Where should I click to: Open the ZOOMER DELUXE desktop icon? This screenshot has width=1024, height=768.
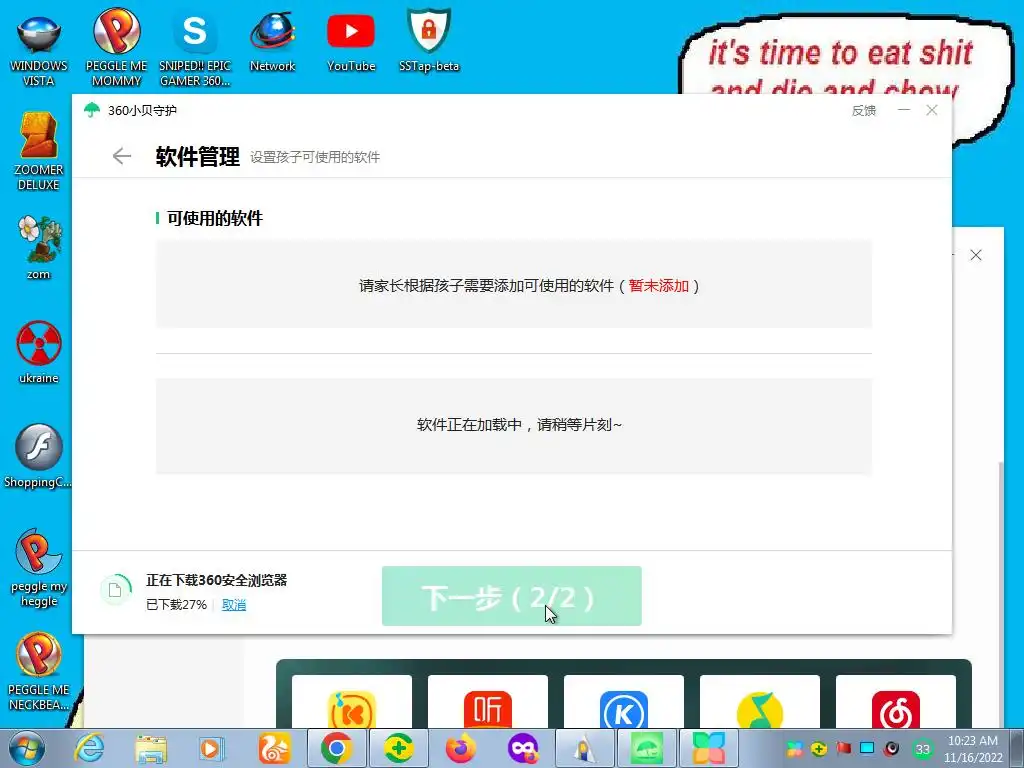(x=39, y=152)
